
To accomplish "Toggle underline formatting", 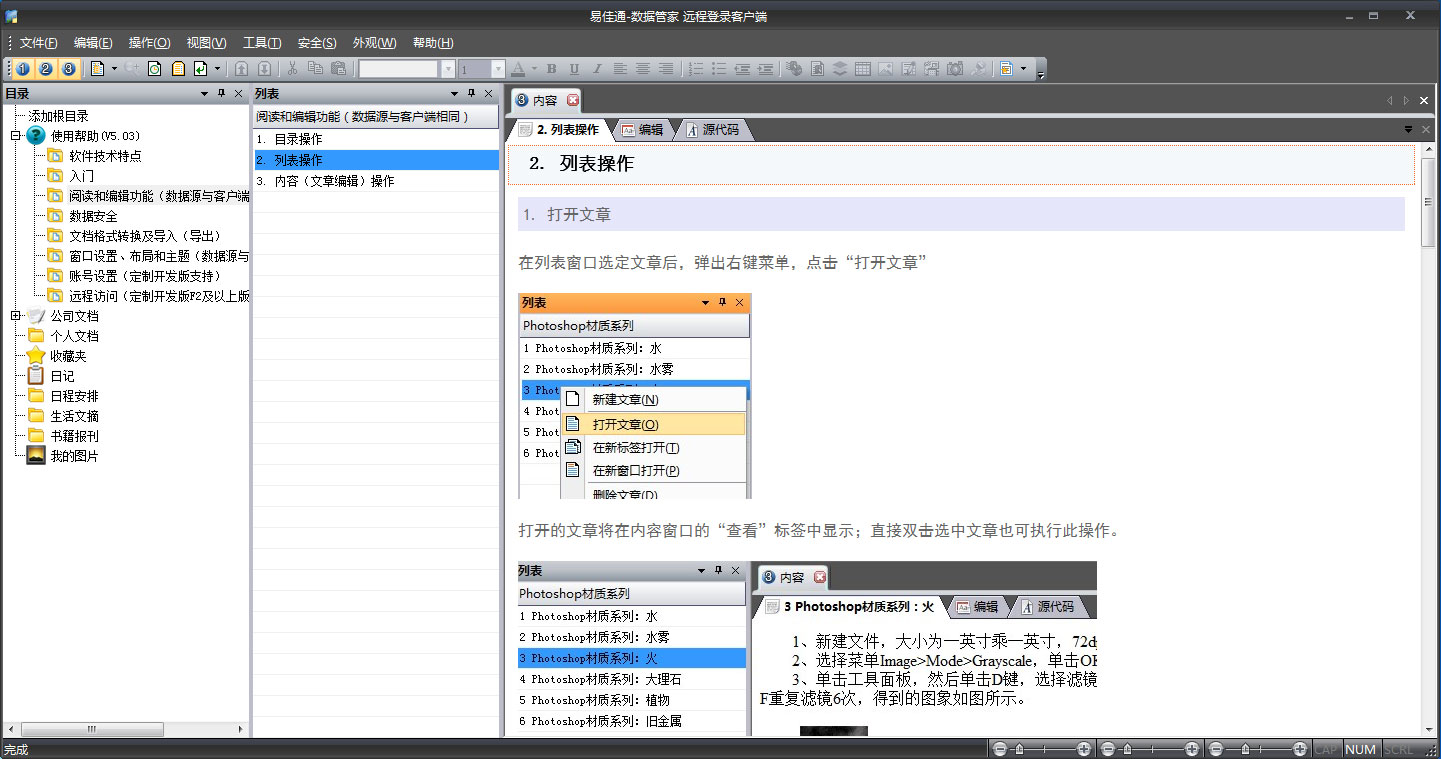I will [x=574, y=69].
